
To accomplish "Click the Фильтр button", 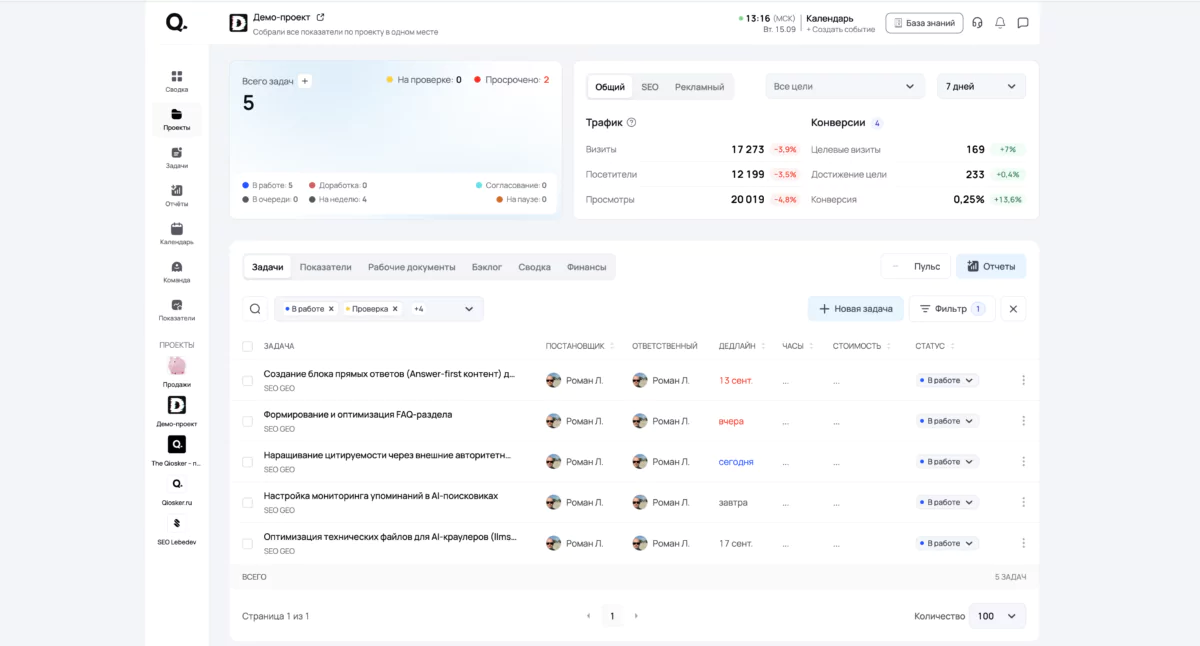I will pyautogui.click(x=952, y=309).
